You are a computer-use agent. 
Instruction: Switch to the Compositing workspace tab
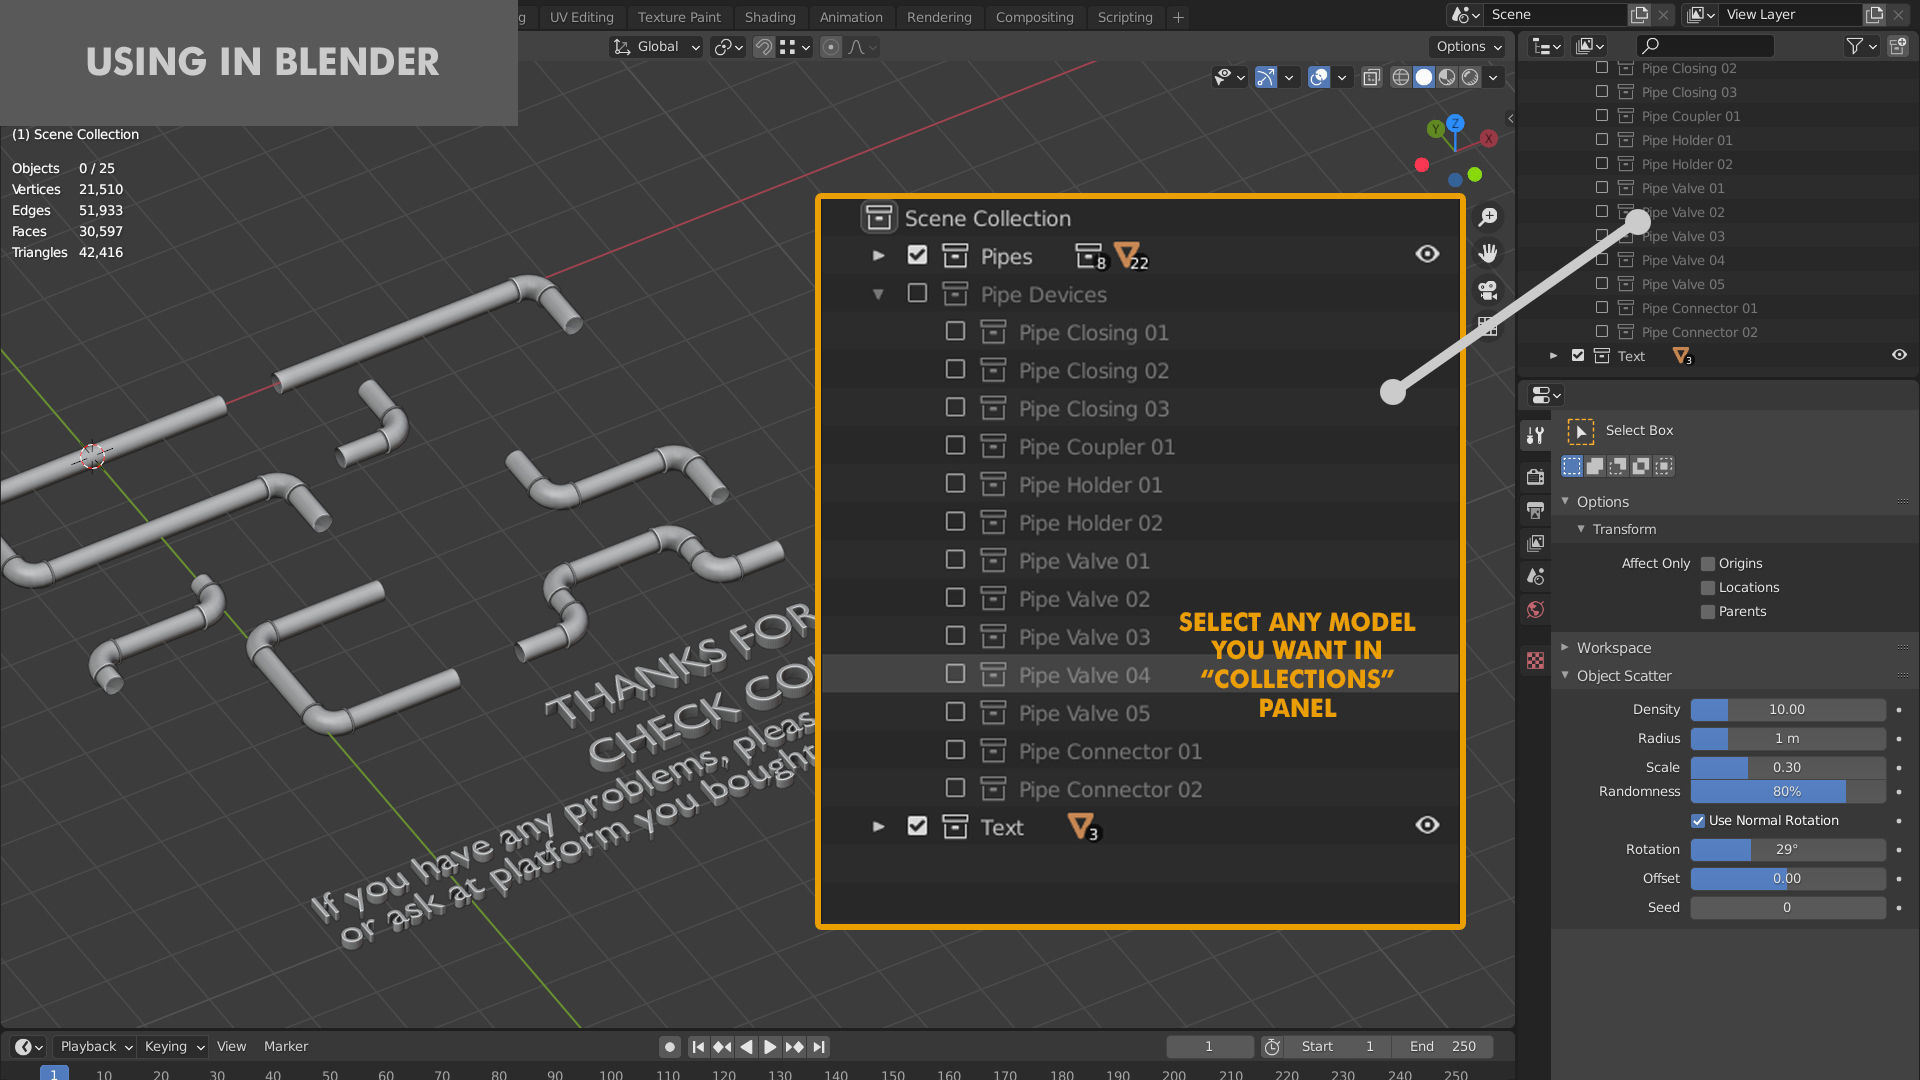(1034, 17)
